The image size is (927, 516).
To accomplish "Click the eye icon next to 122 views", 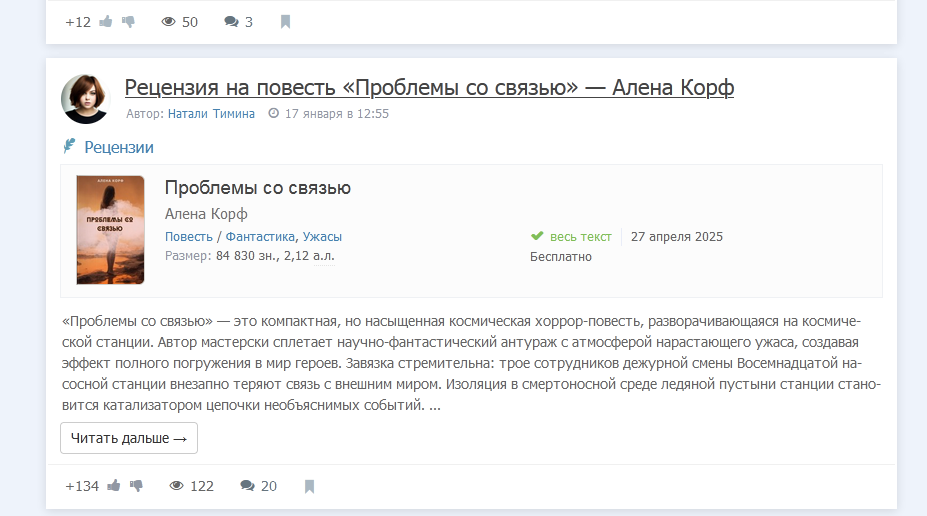I will coord(177,486).
